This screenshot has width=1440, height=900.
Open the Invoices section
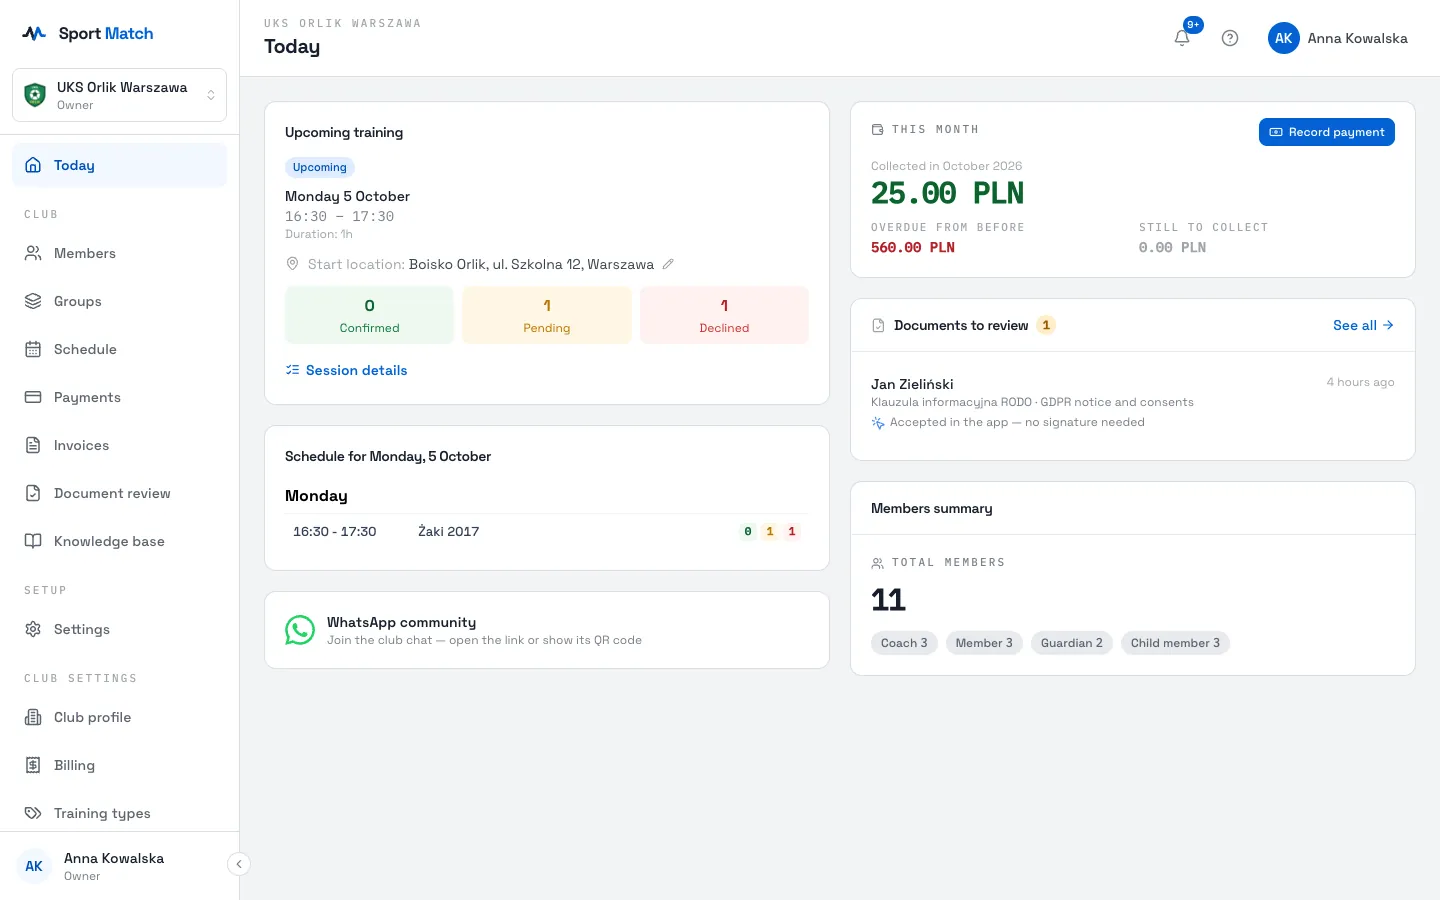pos(119,445)
